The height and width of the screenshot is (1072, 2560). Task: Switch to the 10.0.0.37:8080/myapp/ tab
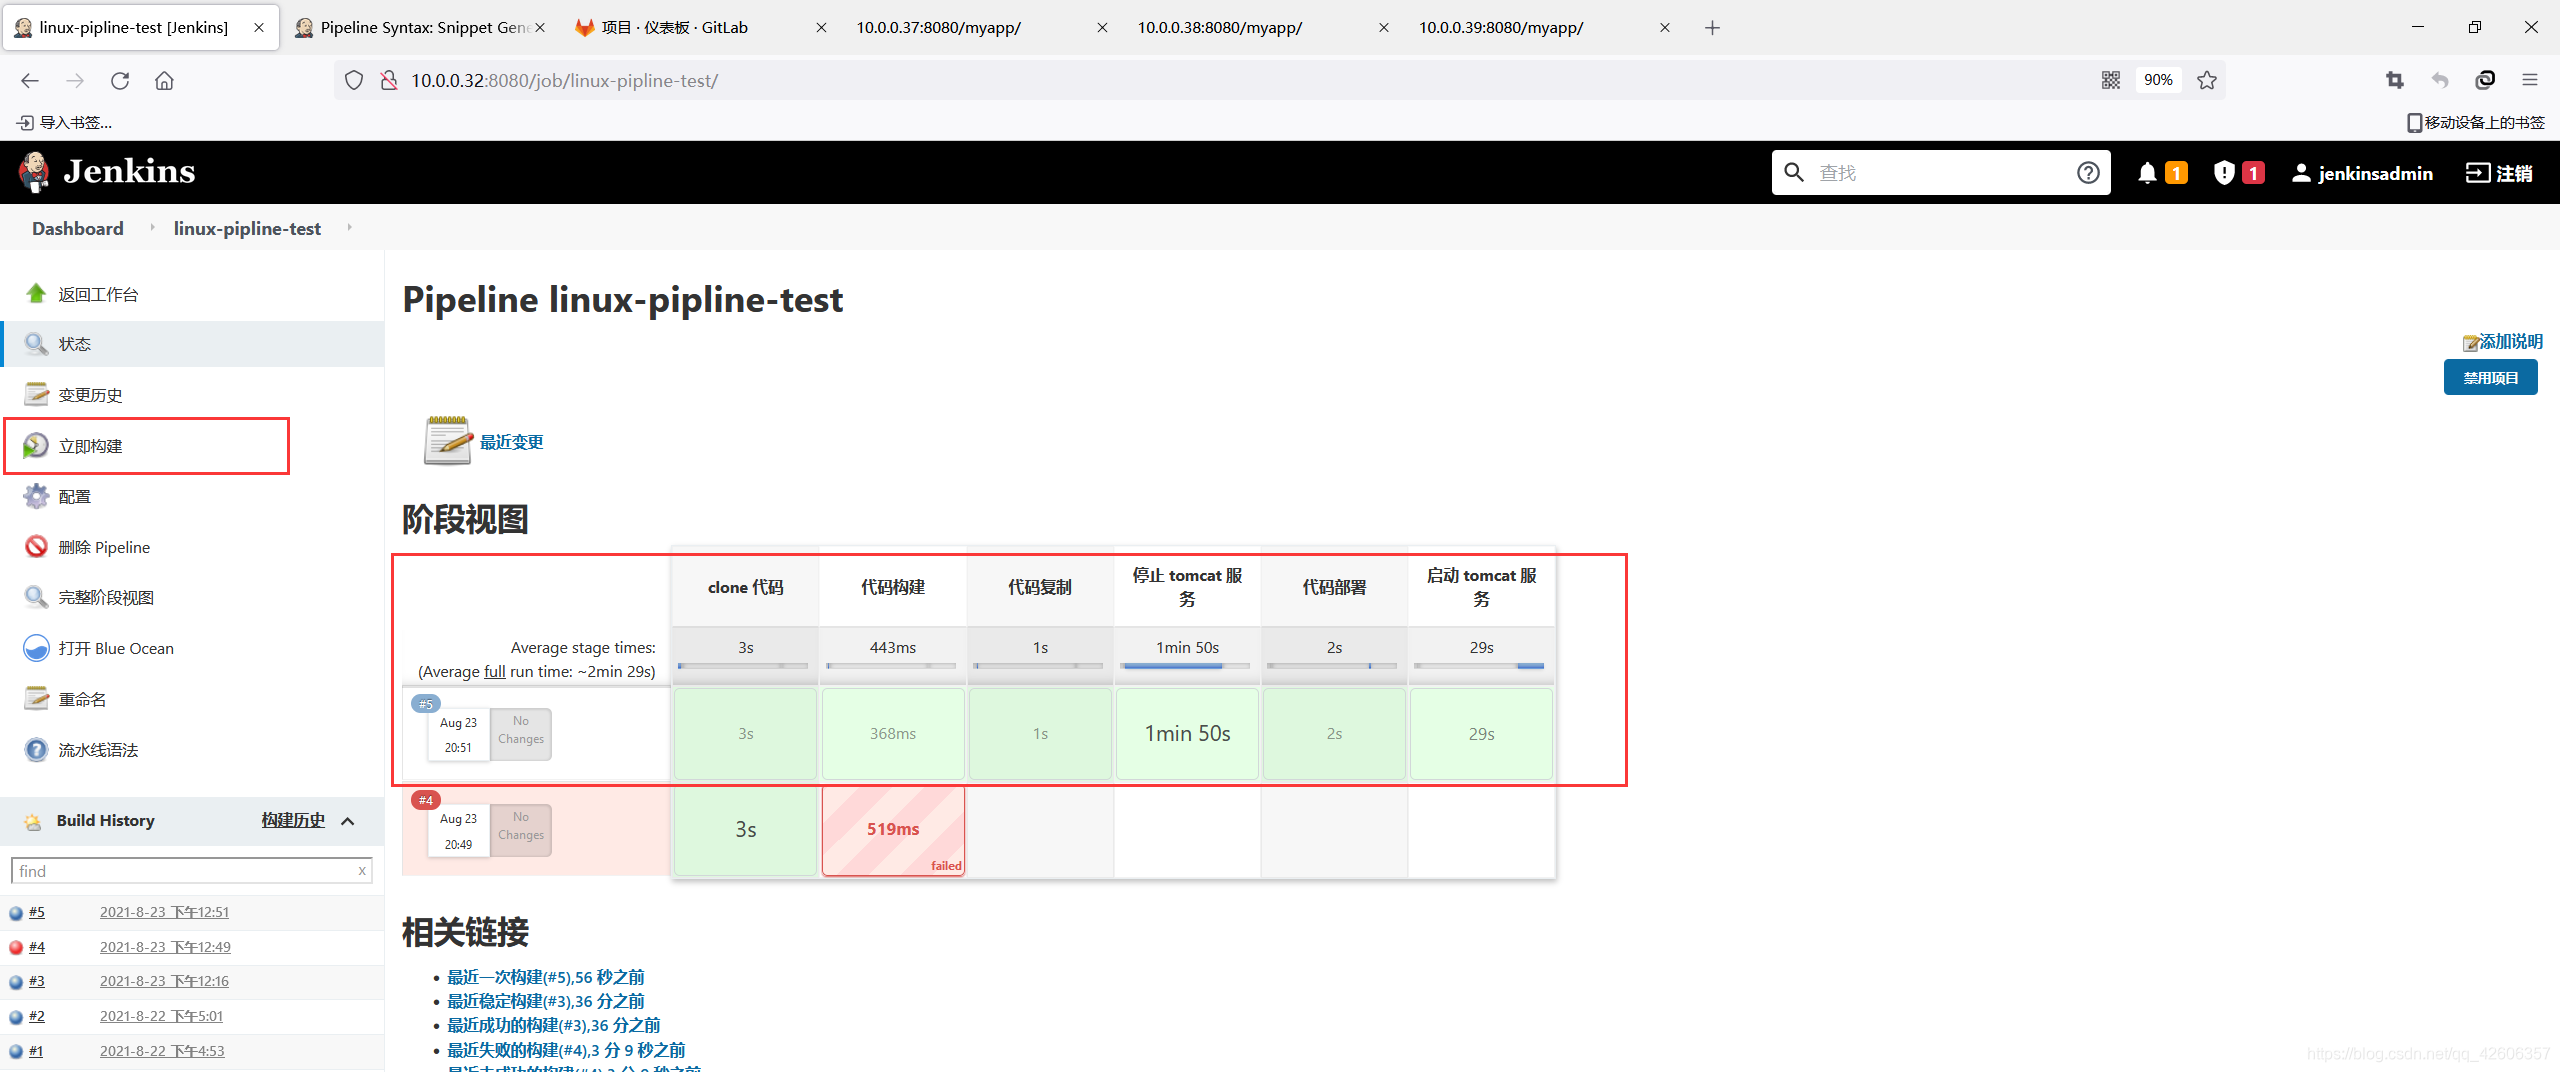point(980,28)
